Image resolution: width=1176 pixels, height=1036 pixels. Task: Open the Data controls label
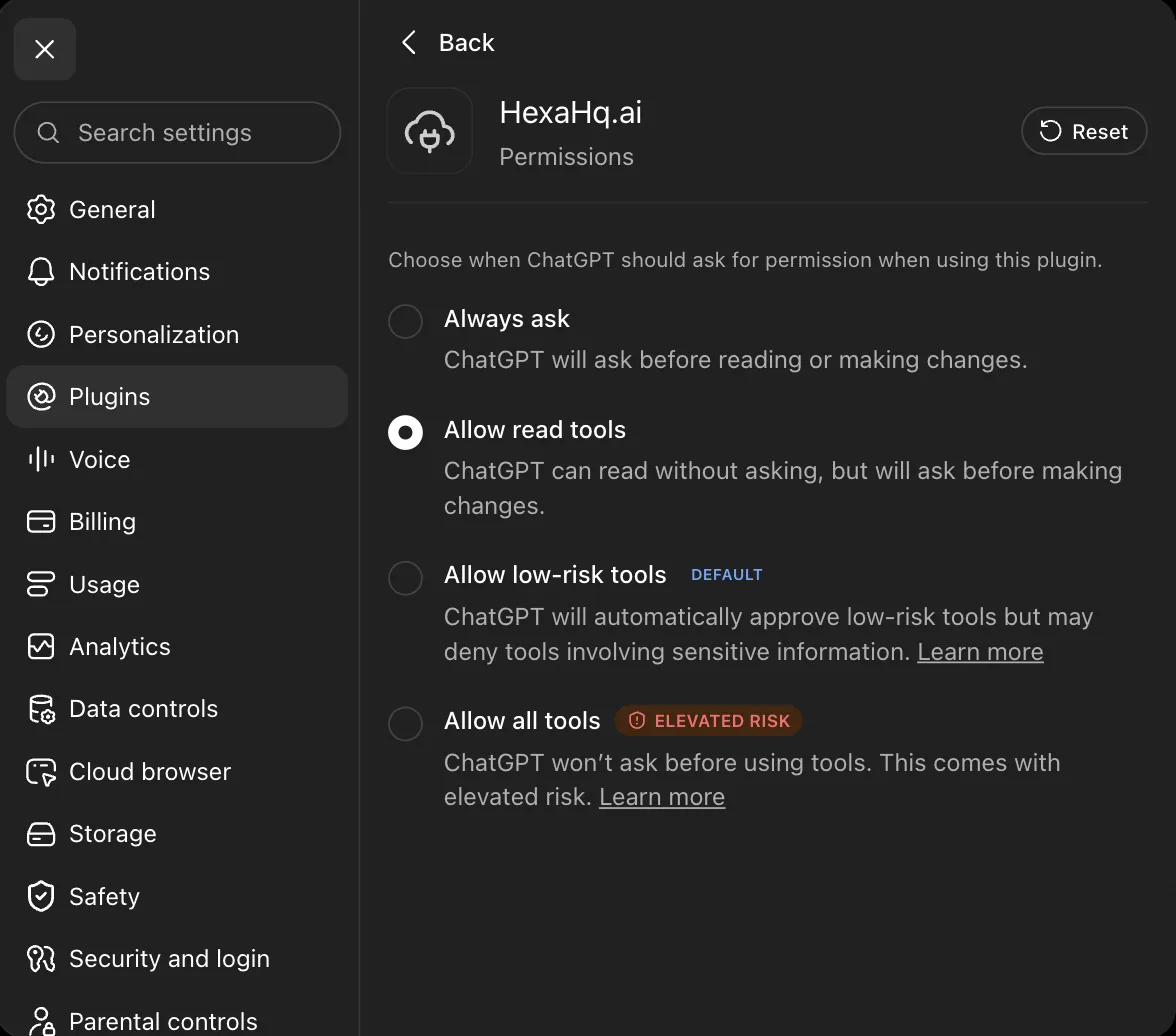pyautogui.click(x=143, y=709)
